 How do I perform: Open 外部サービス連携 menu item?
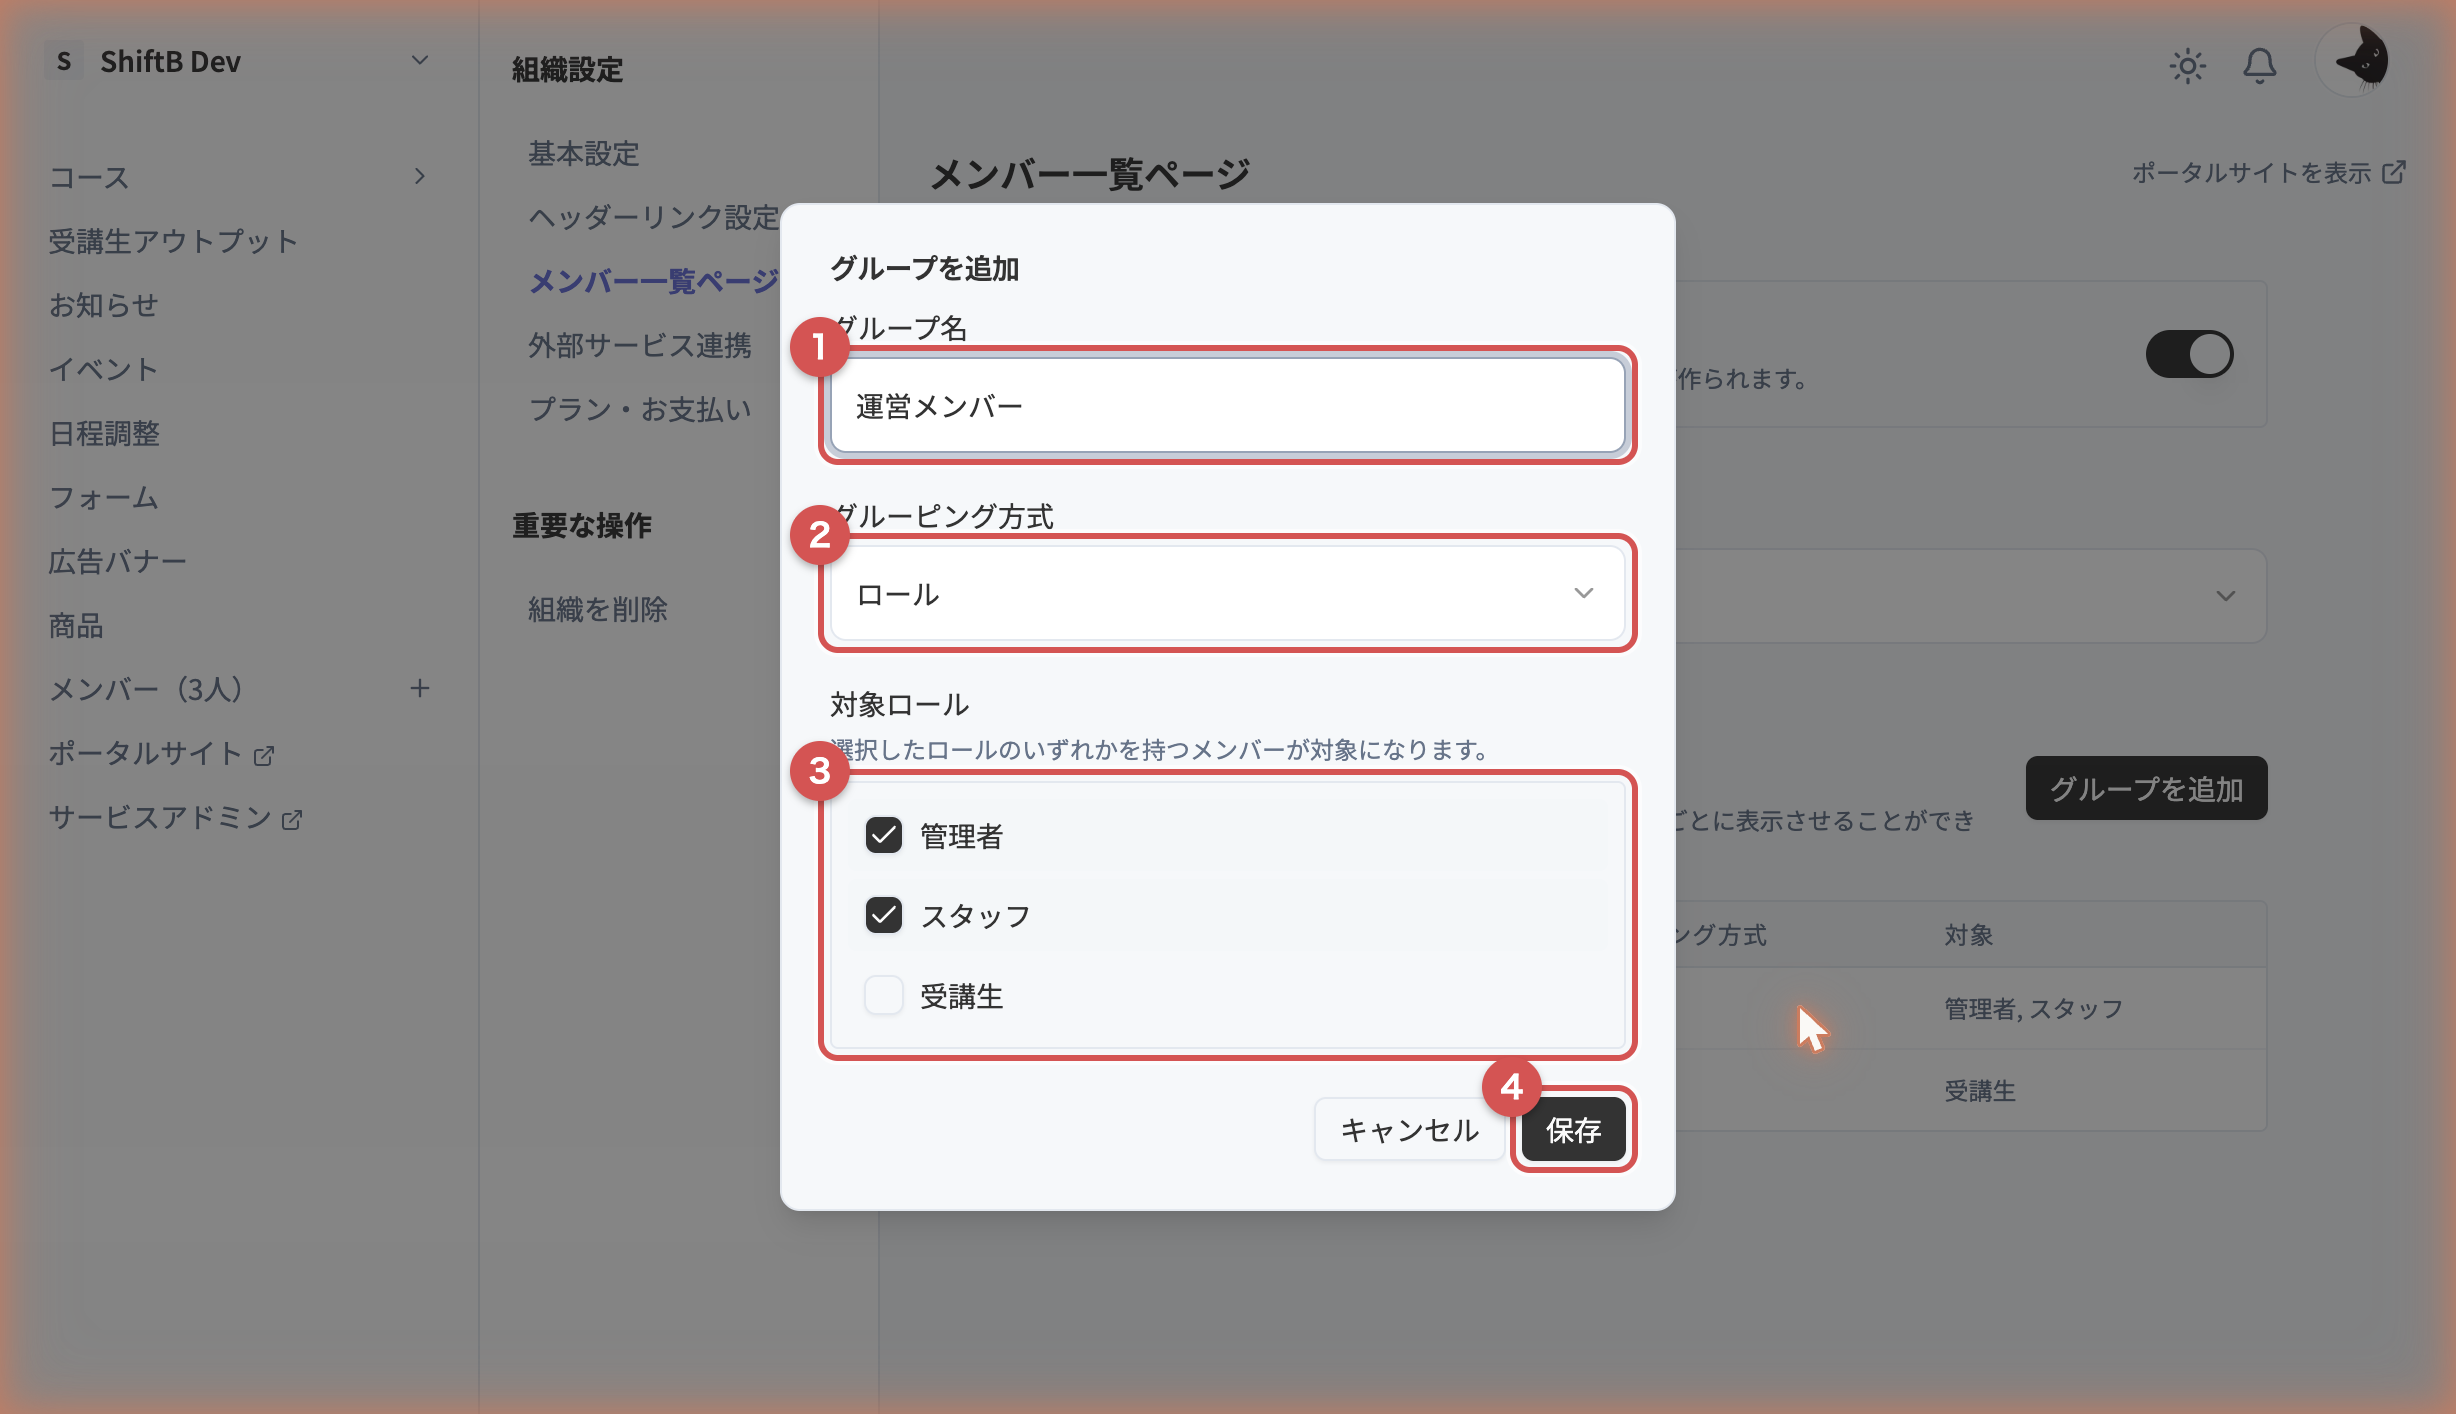point(640,345)
